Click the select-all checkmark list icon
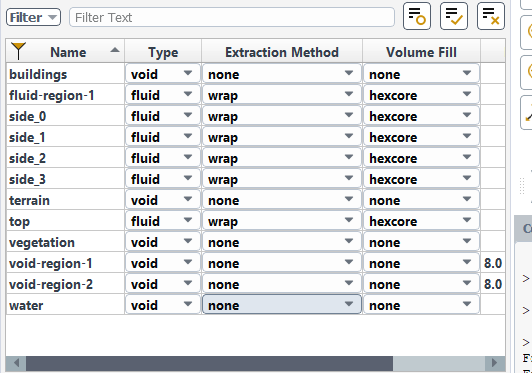 454,16
